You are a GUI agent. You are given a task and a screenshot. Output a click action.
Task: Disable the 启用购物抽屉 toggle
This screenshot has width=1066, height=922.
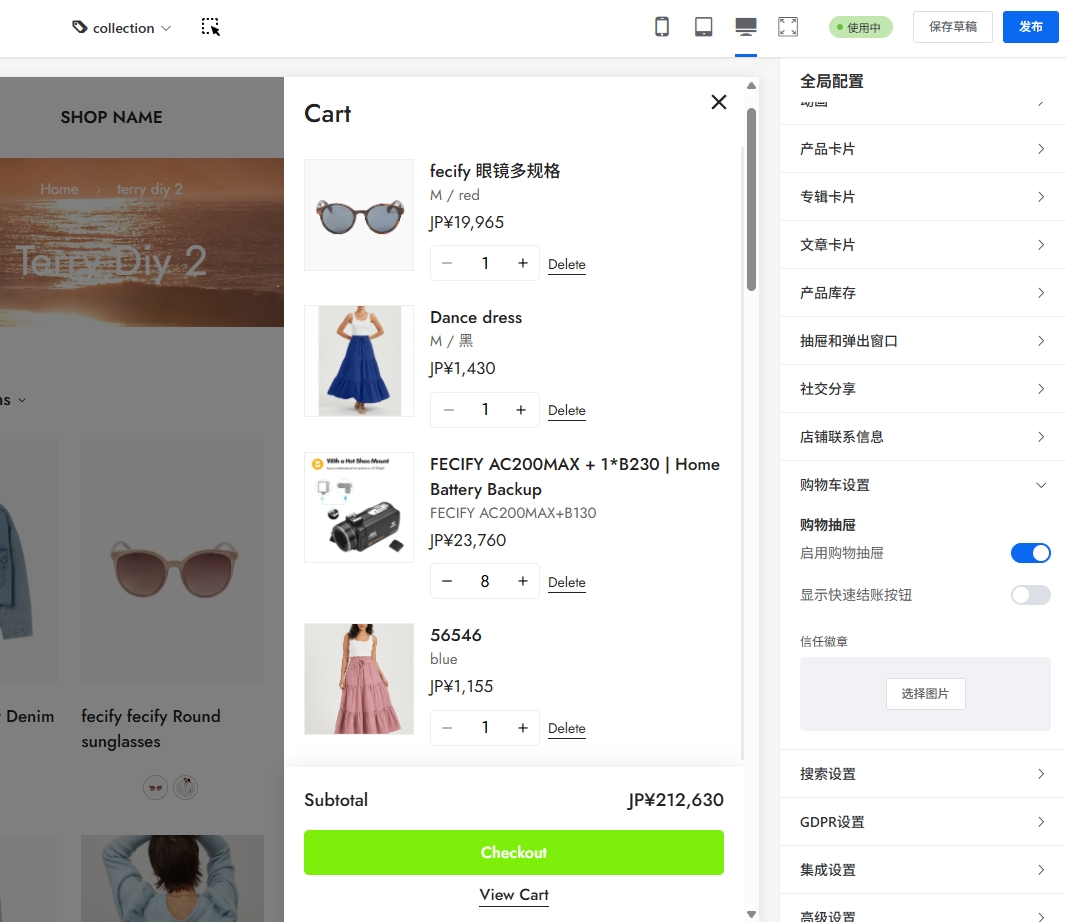pyautogui.click(x=1030, y=553)
